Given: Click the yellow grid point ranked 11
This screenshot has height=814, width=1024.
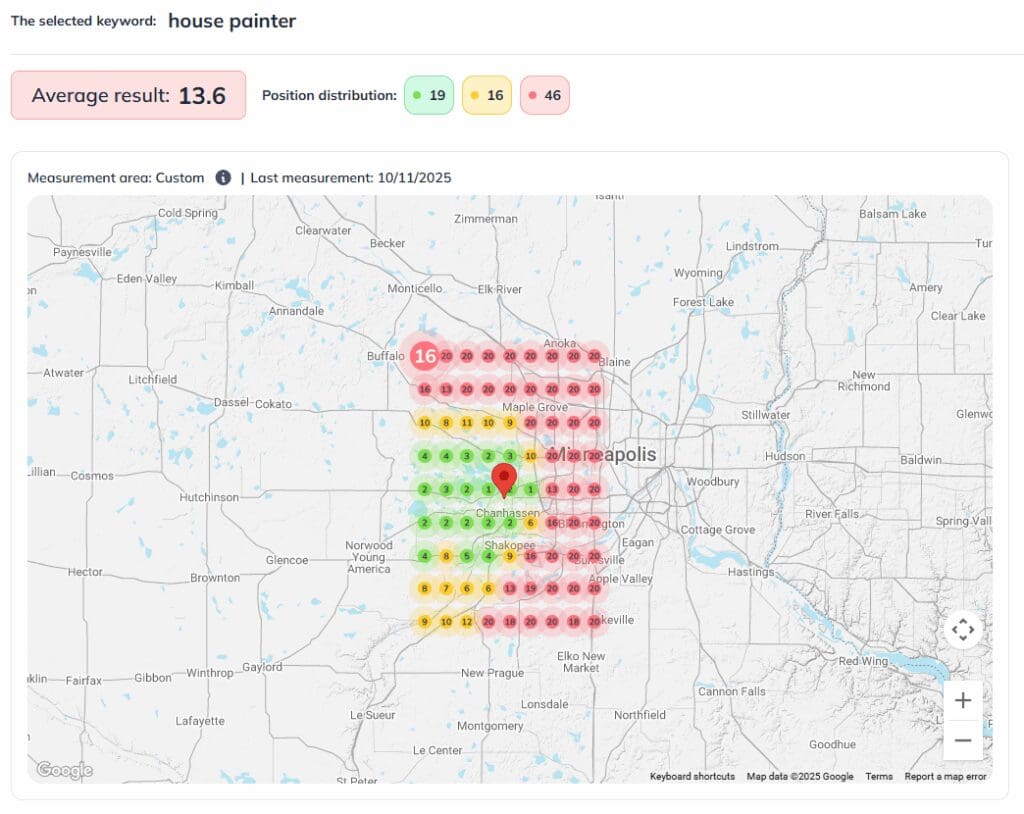Looking at the screenshot, I should tap(467, 423).
